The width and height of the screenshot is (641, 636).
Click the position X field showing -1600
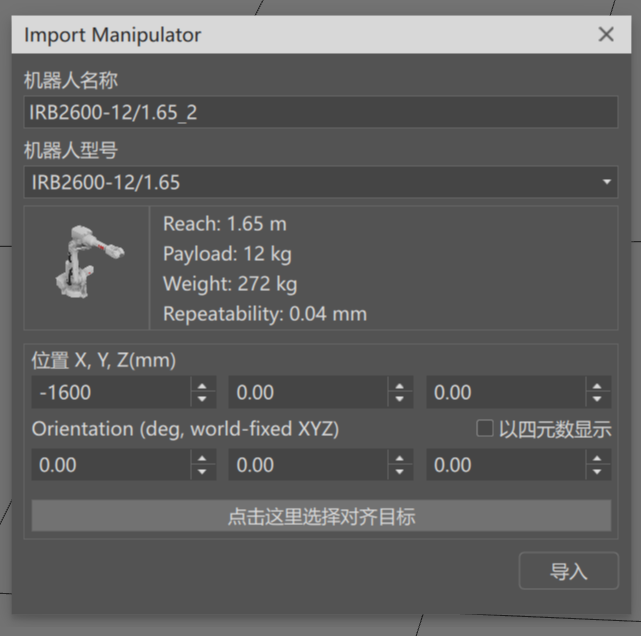111,392
